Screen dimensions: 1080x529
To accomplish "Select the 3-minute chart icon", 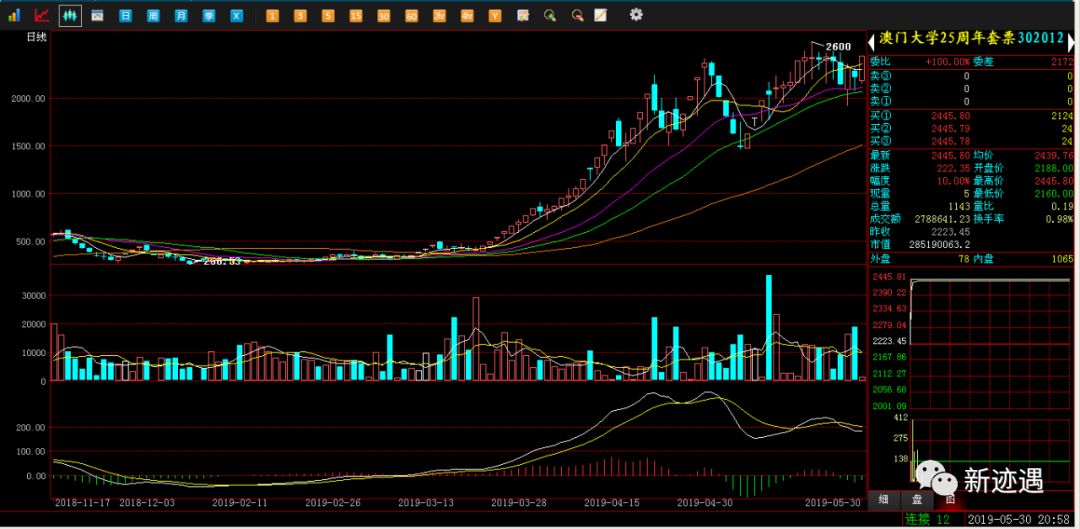I will 300,15.
